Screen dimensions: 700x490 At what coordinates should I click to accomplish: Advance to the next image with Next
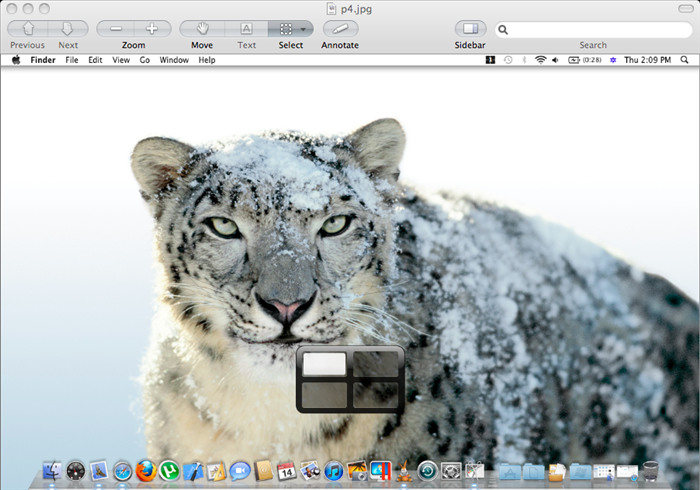(68, 29)
